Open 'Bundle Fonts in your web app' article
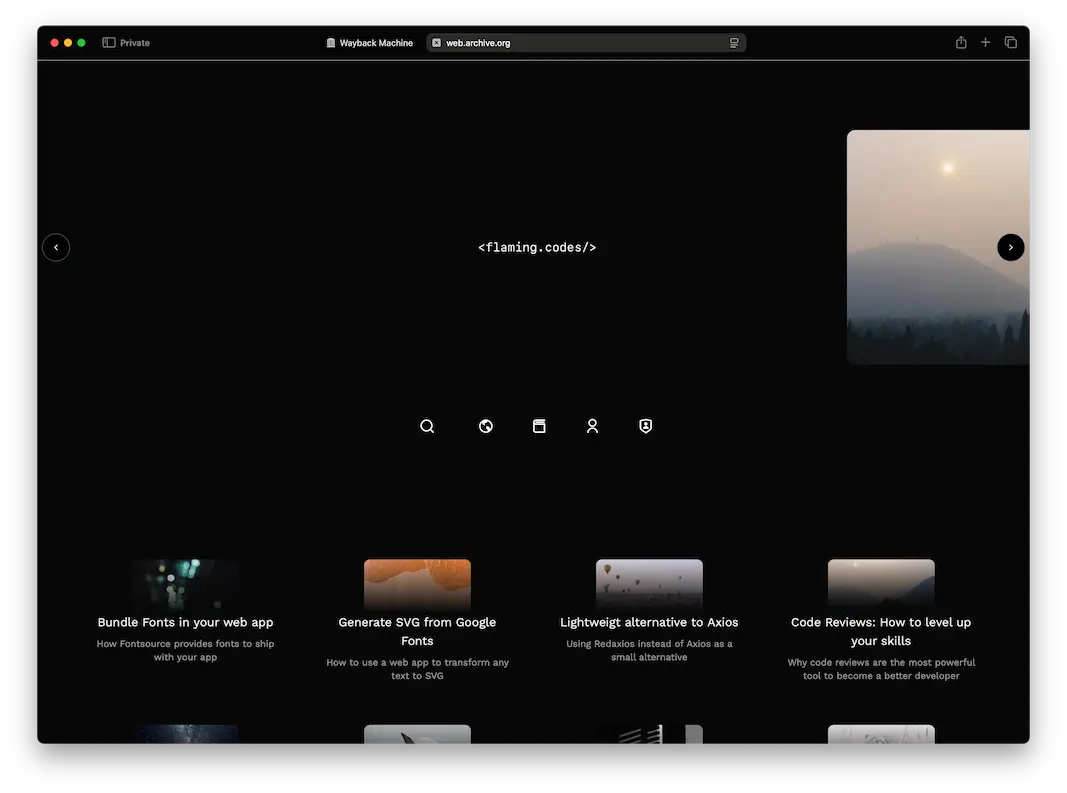1067x793 pixels. click(x=185, y=622)
